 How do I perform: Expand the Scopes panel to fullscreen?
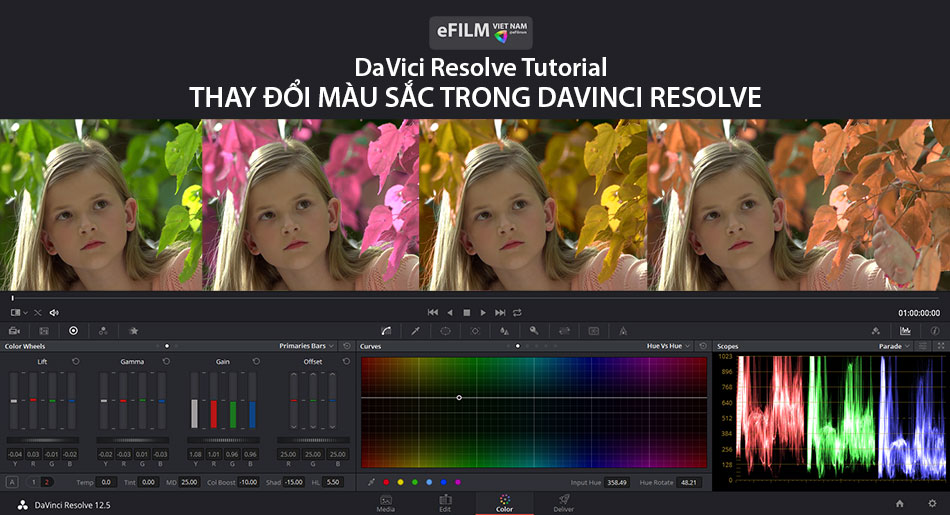point(941,346)
